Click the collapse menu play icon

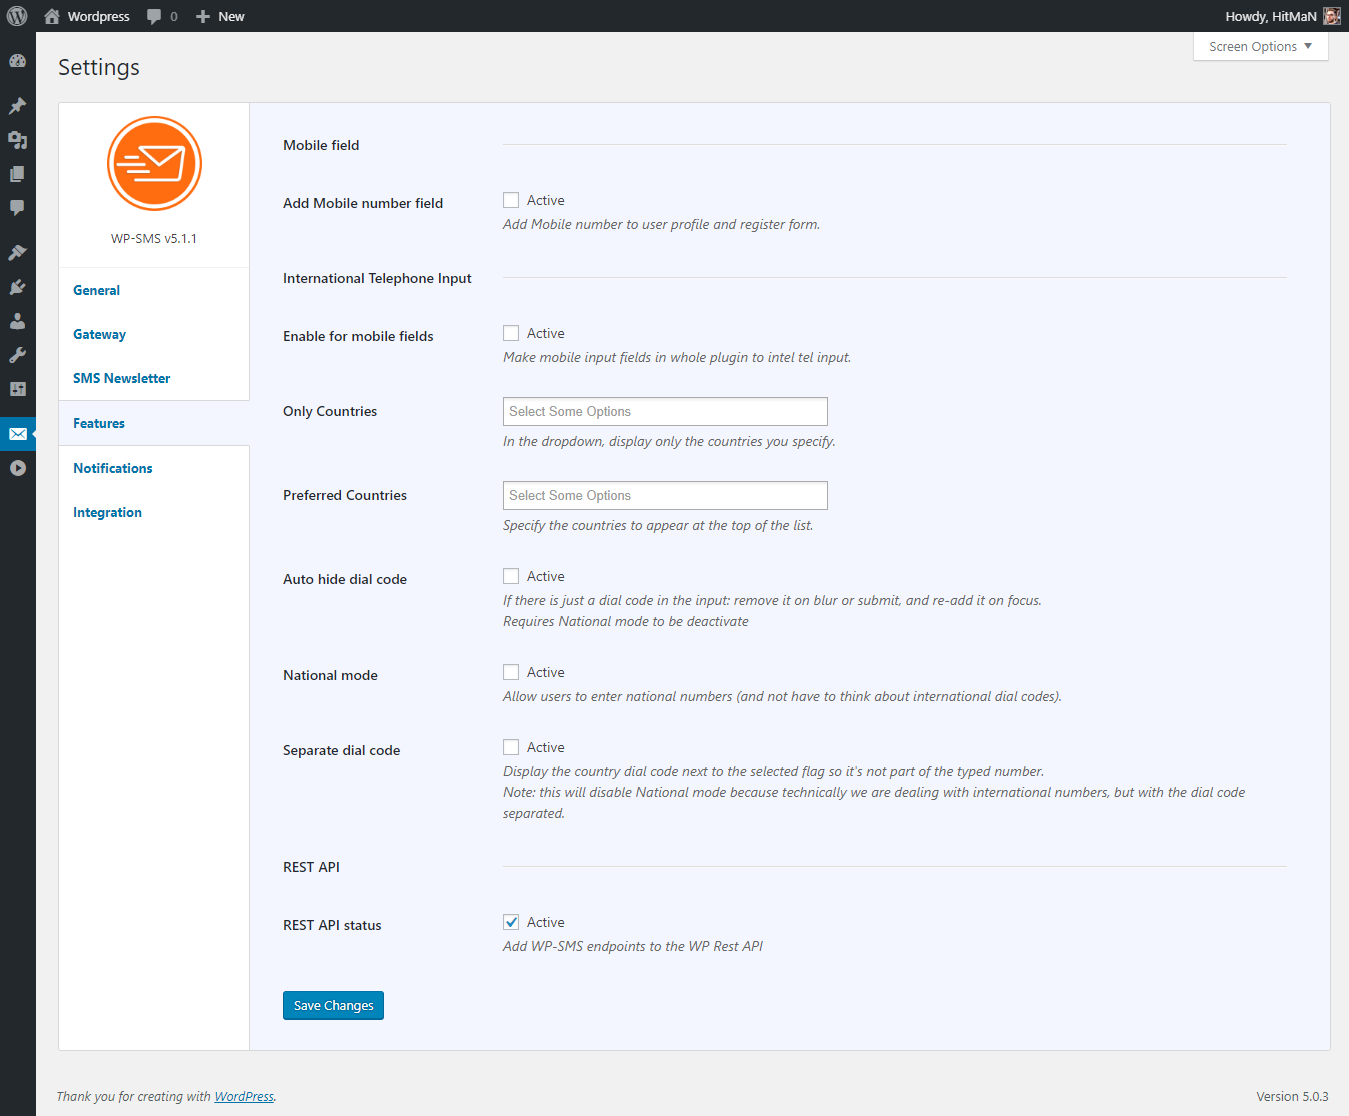17,468
